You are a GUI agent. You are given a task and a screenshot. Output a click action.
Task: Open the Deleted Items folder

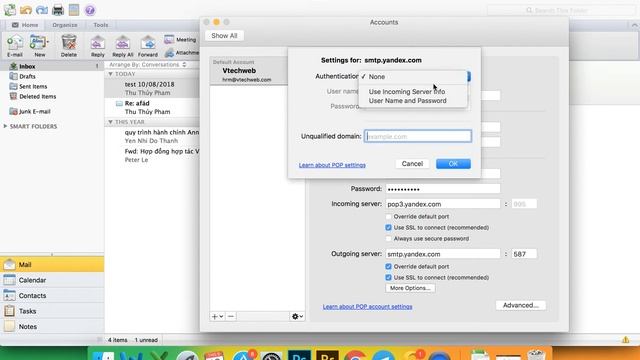coord(37,97)
